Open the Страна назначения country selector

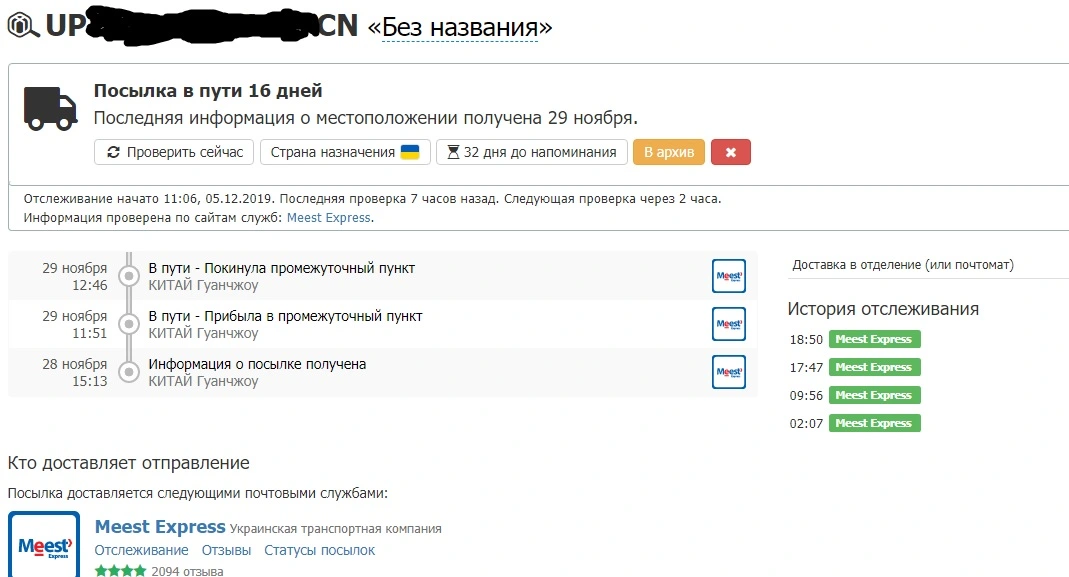(345, 152)
